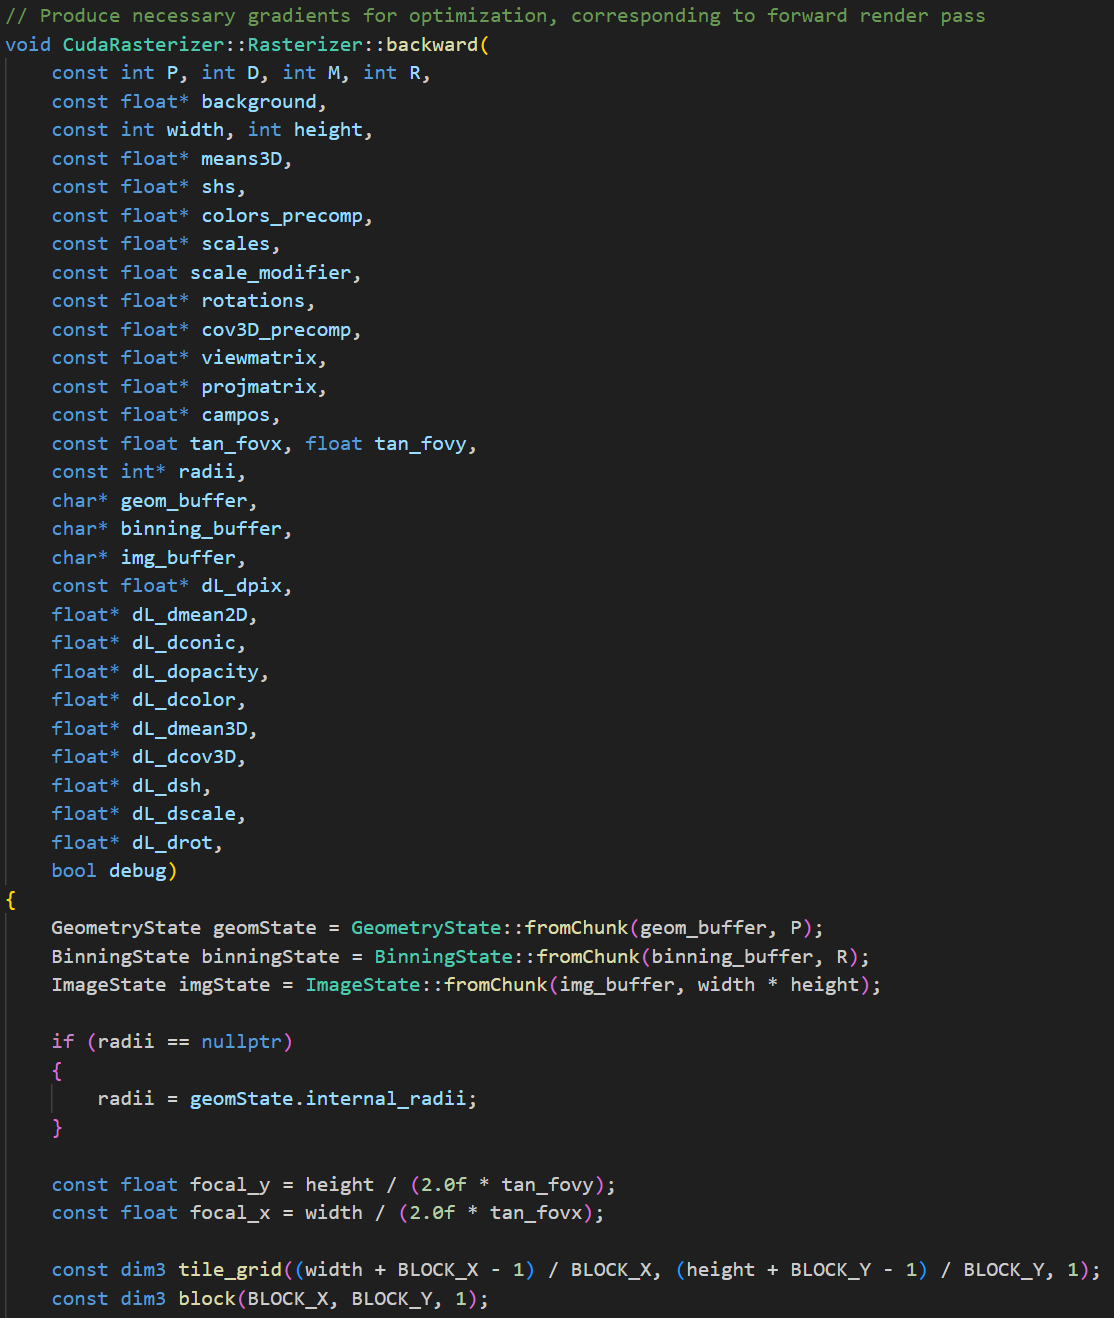Viewport: 1114px width, 1318px height.
Task: Click the 'CudaRasterizer' namespace in the signature
Action: [144, 45]
